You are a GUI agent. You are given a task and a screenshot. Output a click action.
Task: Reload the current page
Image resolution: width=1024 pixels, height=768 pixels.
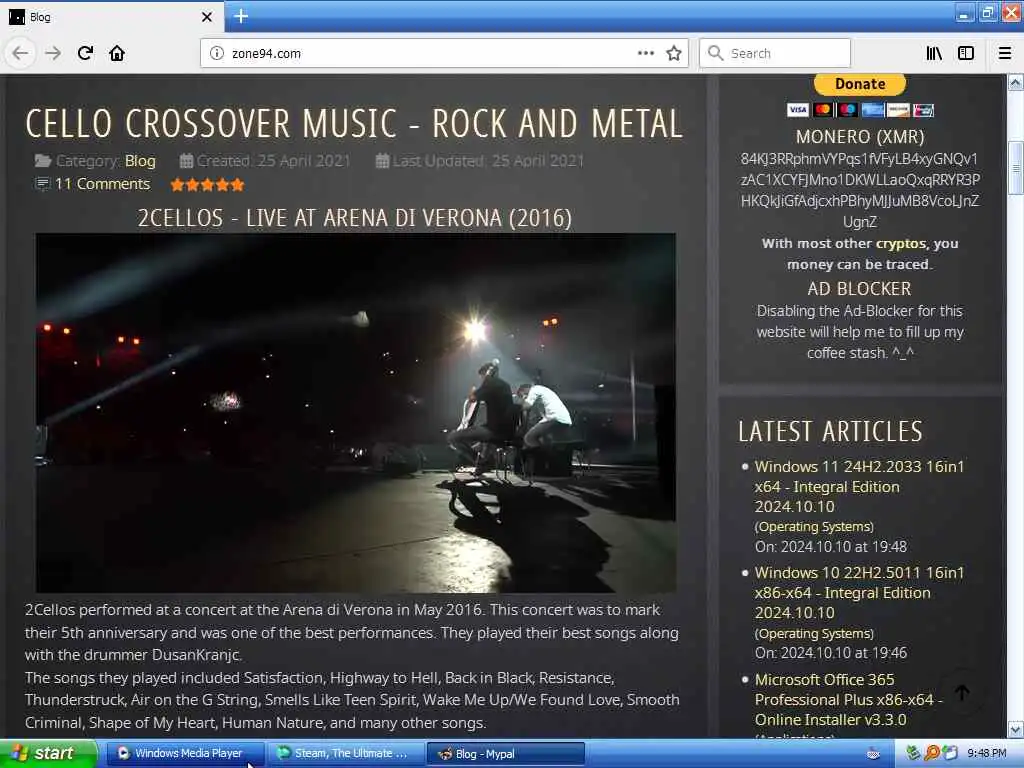(85, 53)
